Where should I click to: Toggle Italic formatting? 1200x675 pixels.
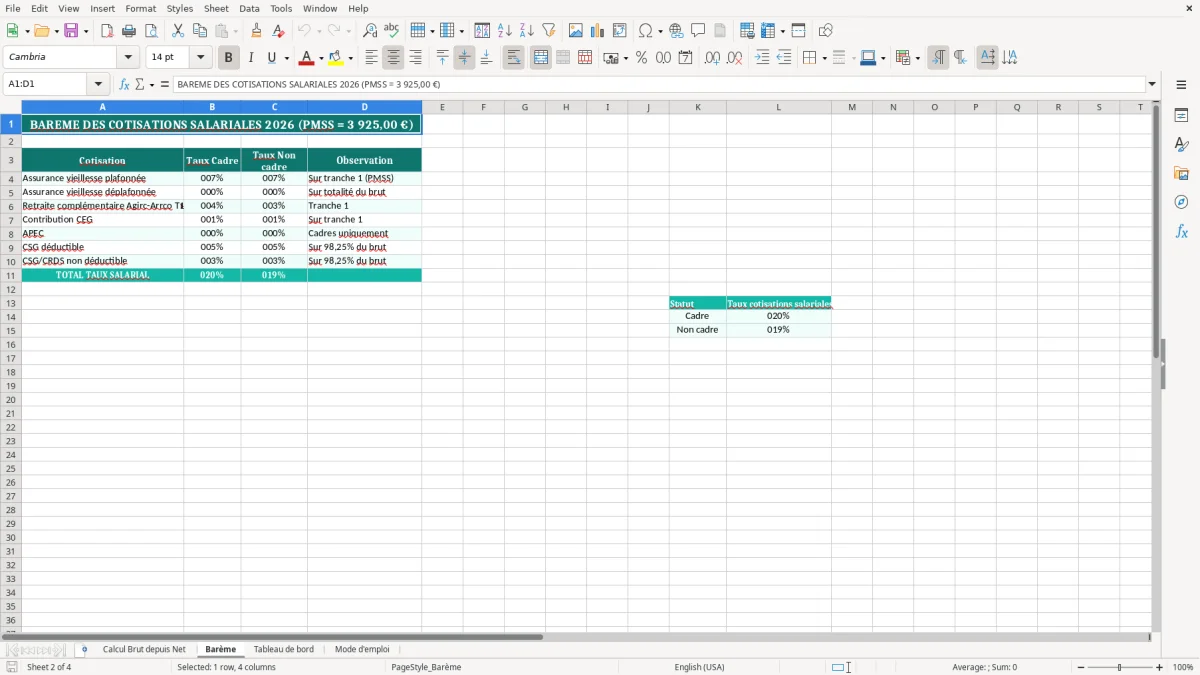click(251, 58)
